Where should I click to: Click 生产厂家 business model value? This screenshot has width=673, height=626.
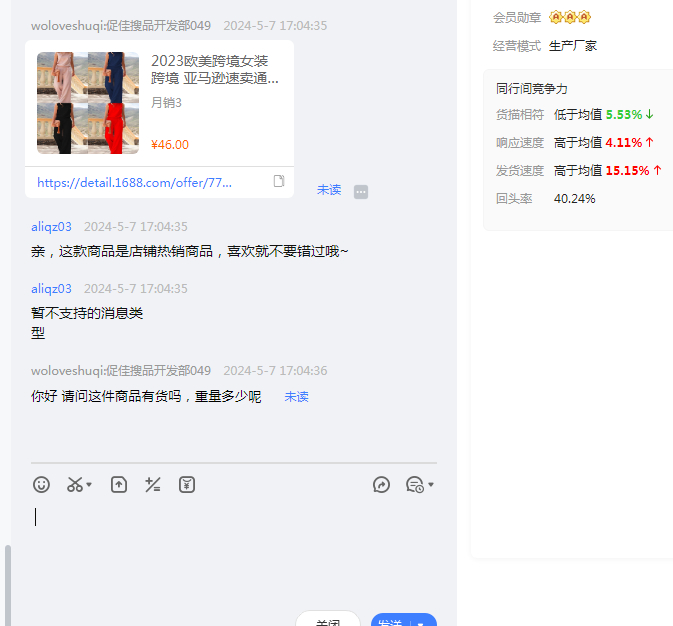coord(573,46)
